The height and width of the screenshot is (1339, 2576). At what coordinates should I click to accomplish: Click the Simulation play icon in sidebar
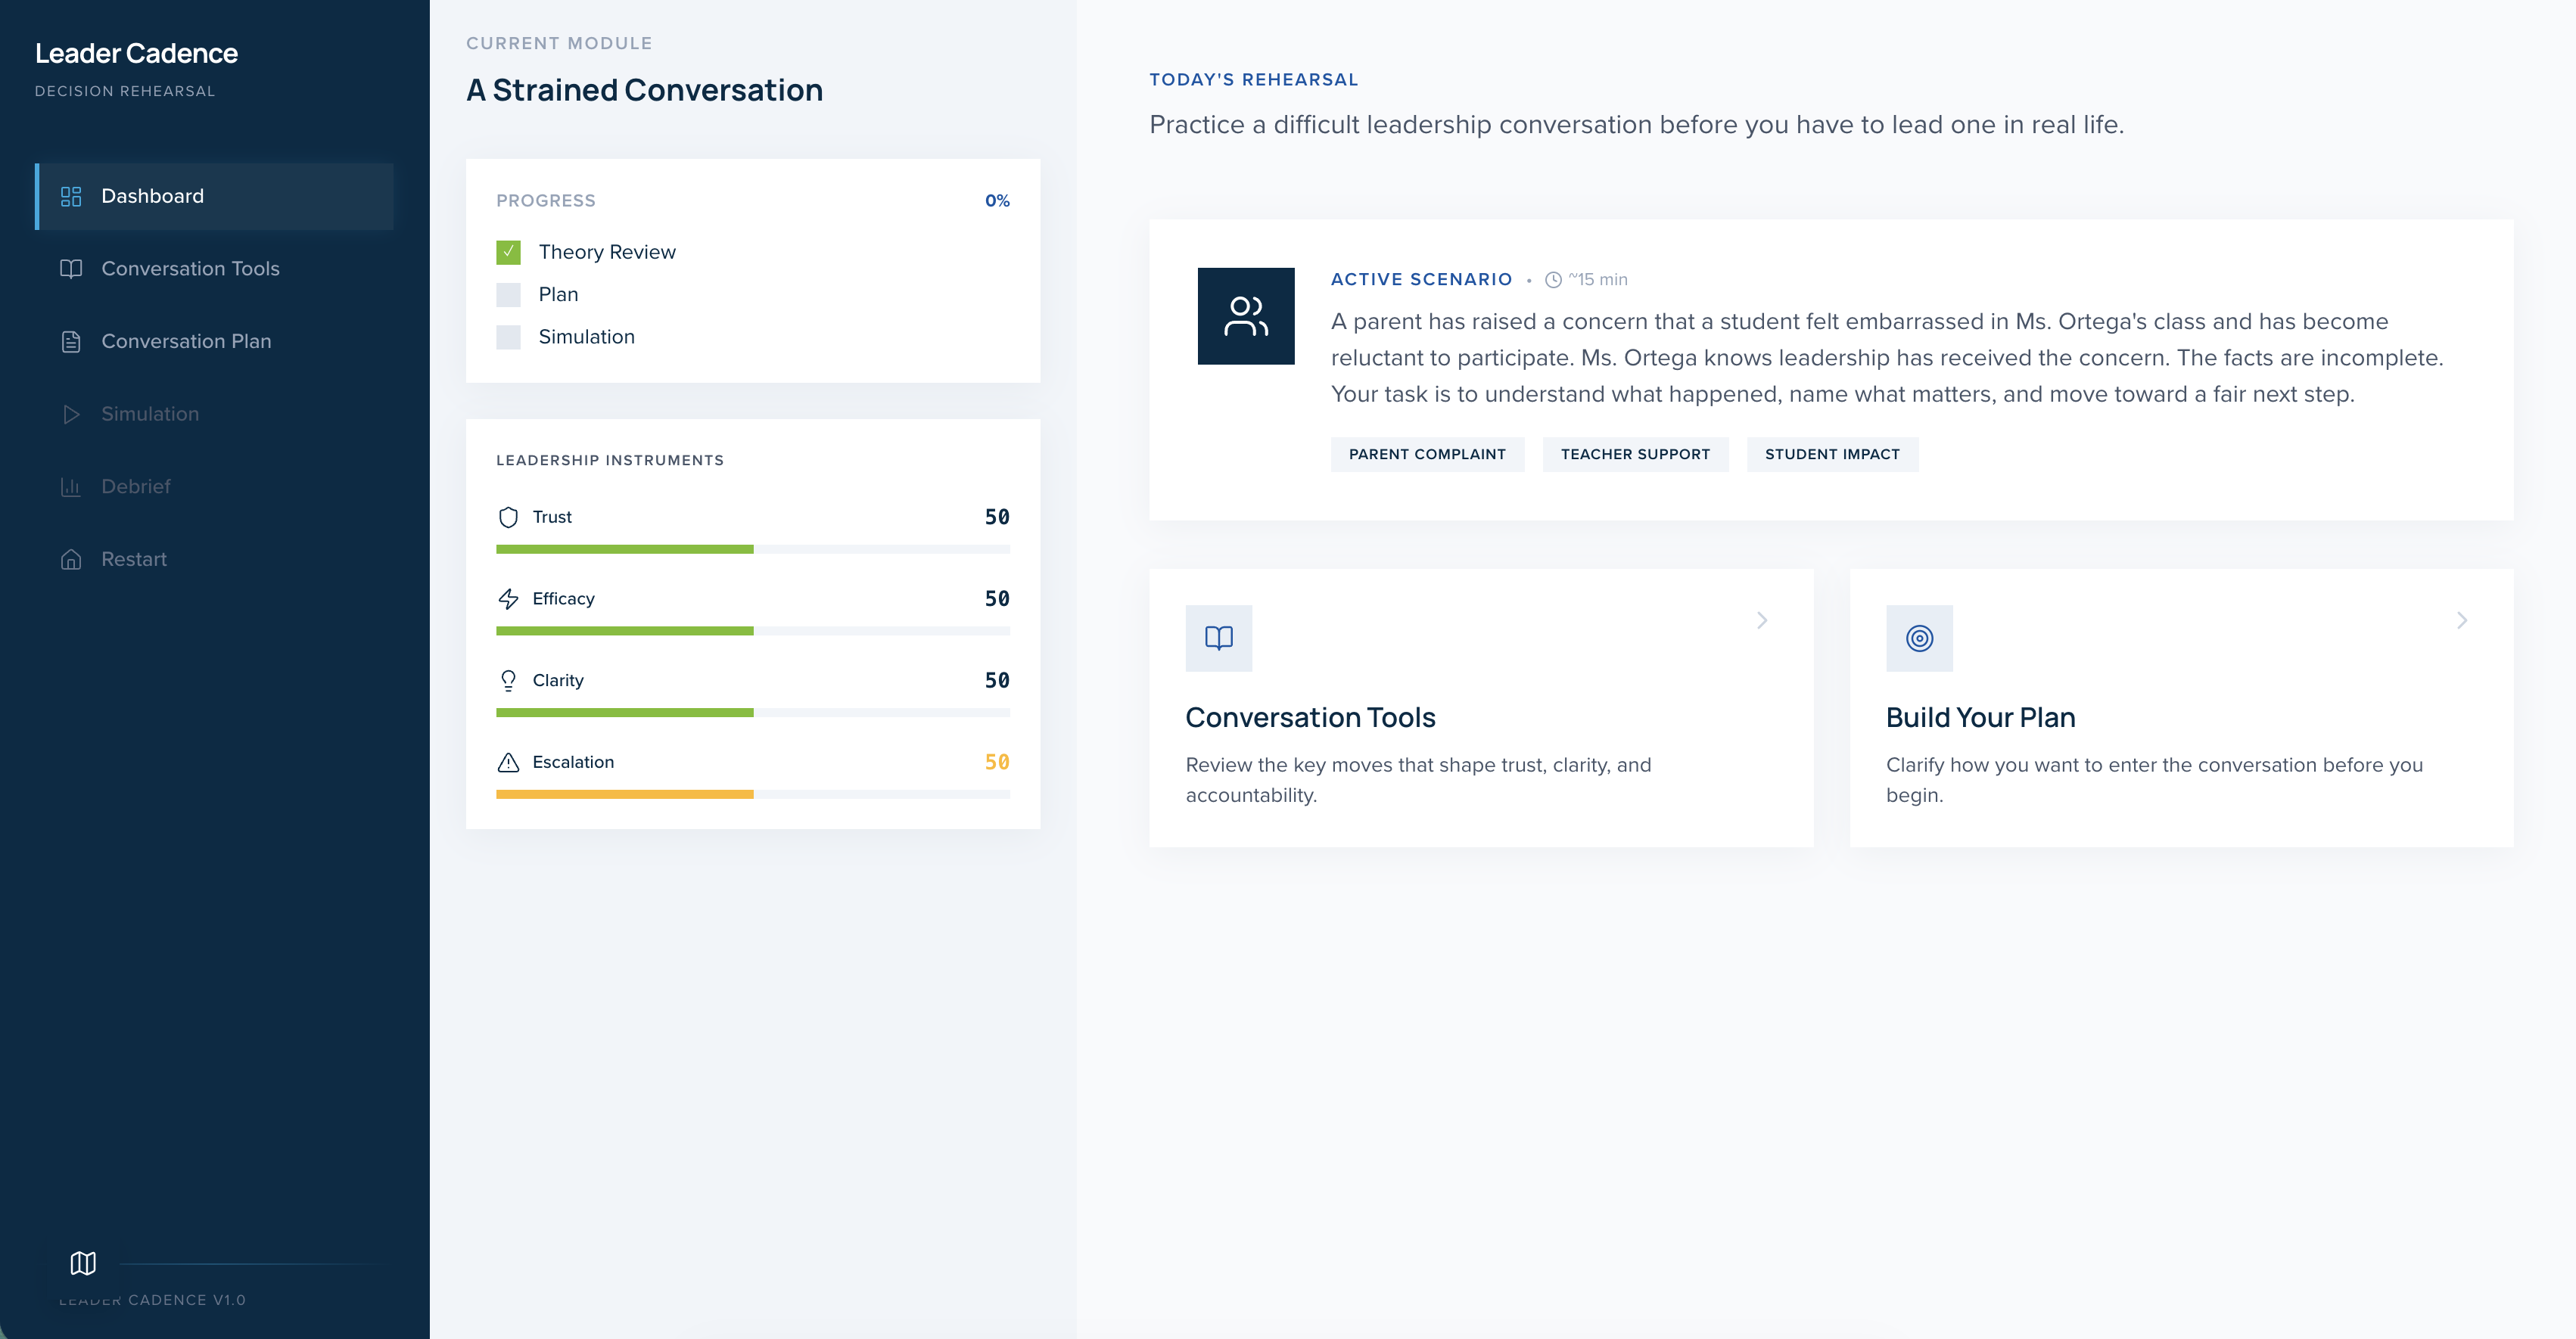(71, 414)
